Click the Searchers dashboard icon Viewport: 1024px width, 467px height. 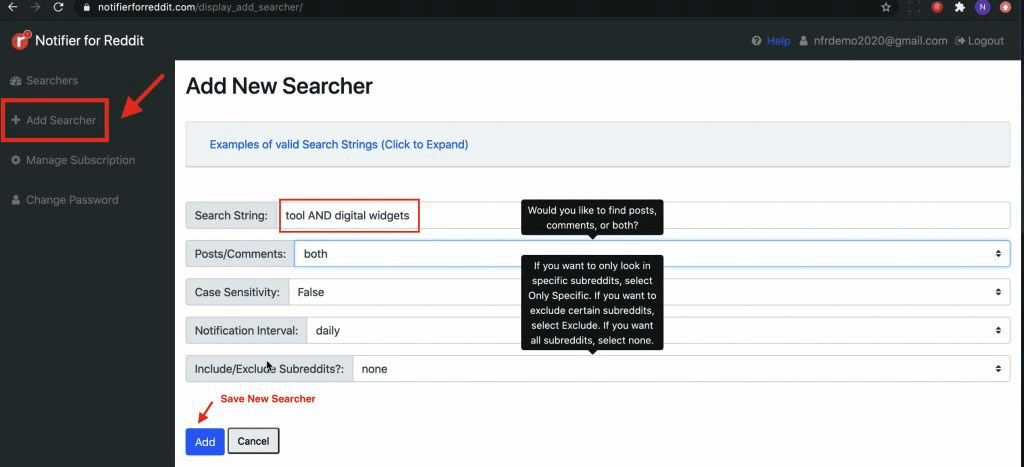click(x=16, y=80)
